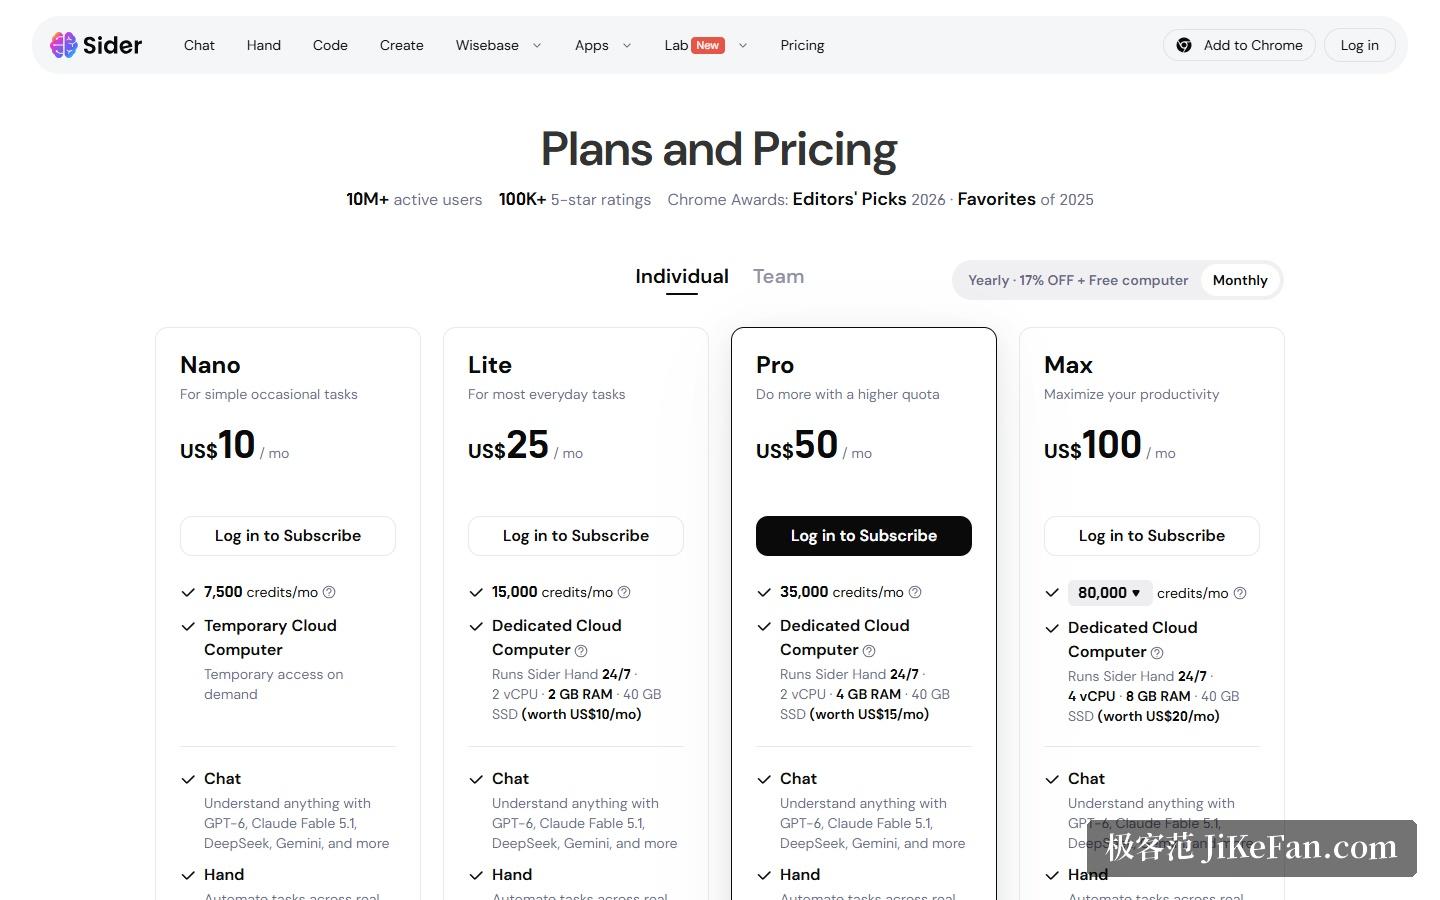Open the 80,000 credits dropdown
Viewport: 1440px width, 900px height.
1110,593
